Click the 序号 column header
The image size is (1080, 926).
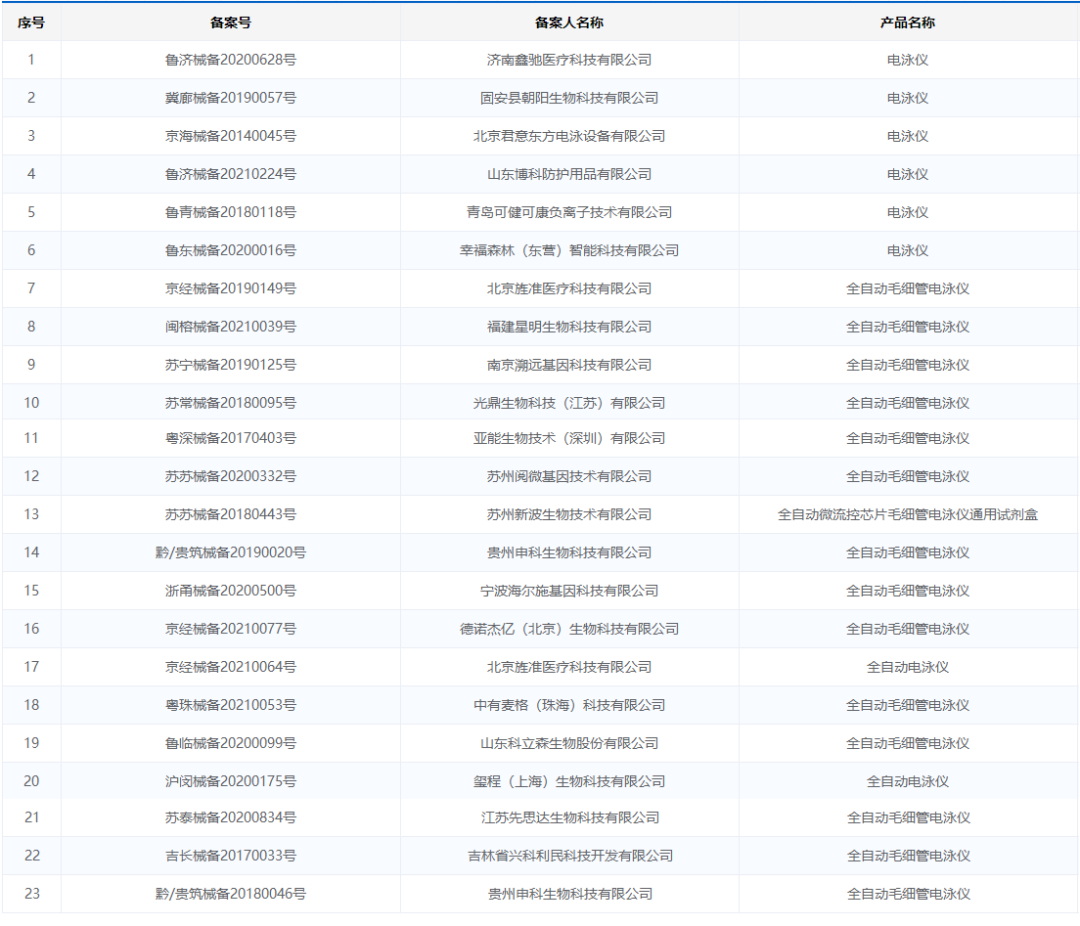tap(31, 23)
